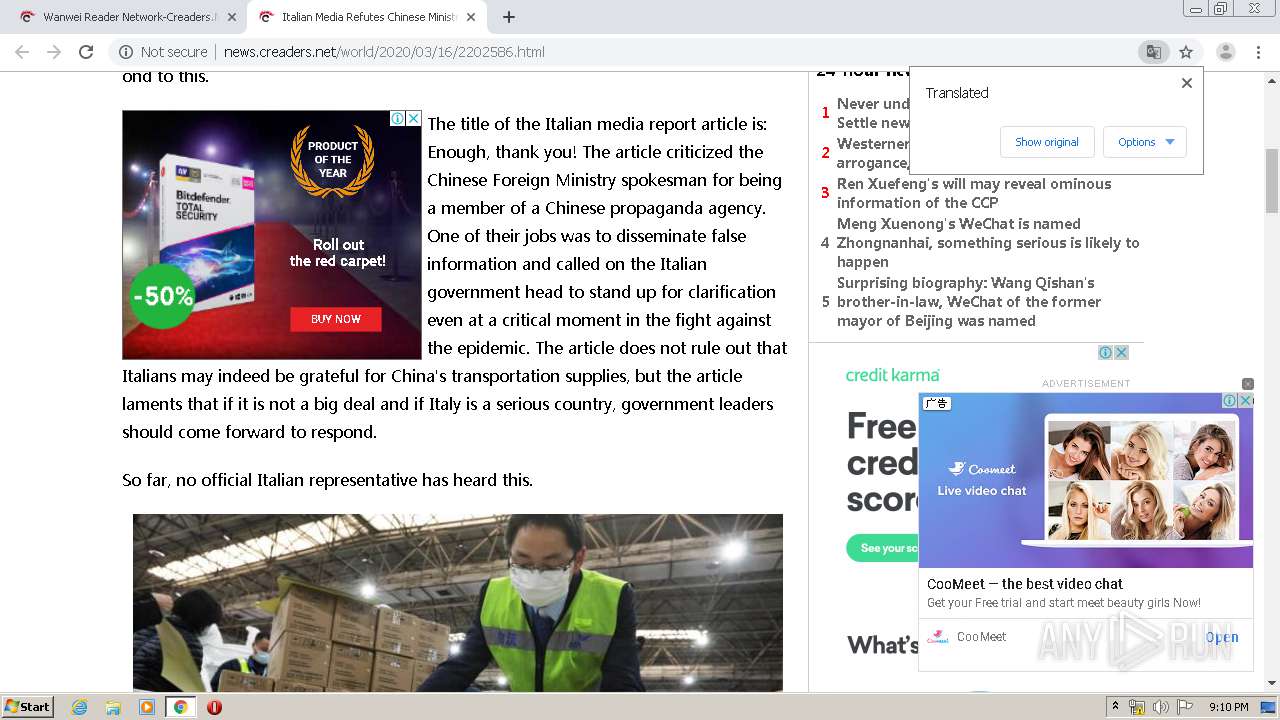The image size is (1280, 720).
Task: Go forward one page
Action: 54,52
